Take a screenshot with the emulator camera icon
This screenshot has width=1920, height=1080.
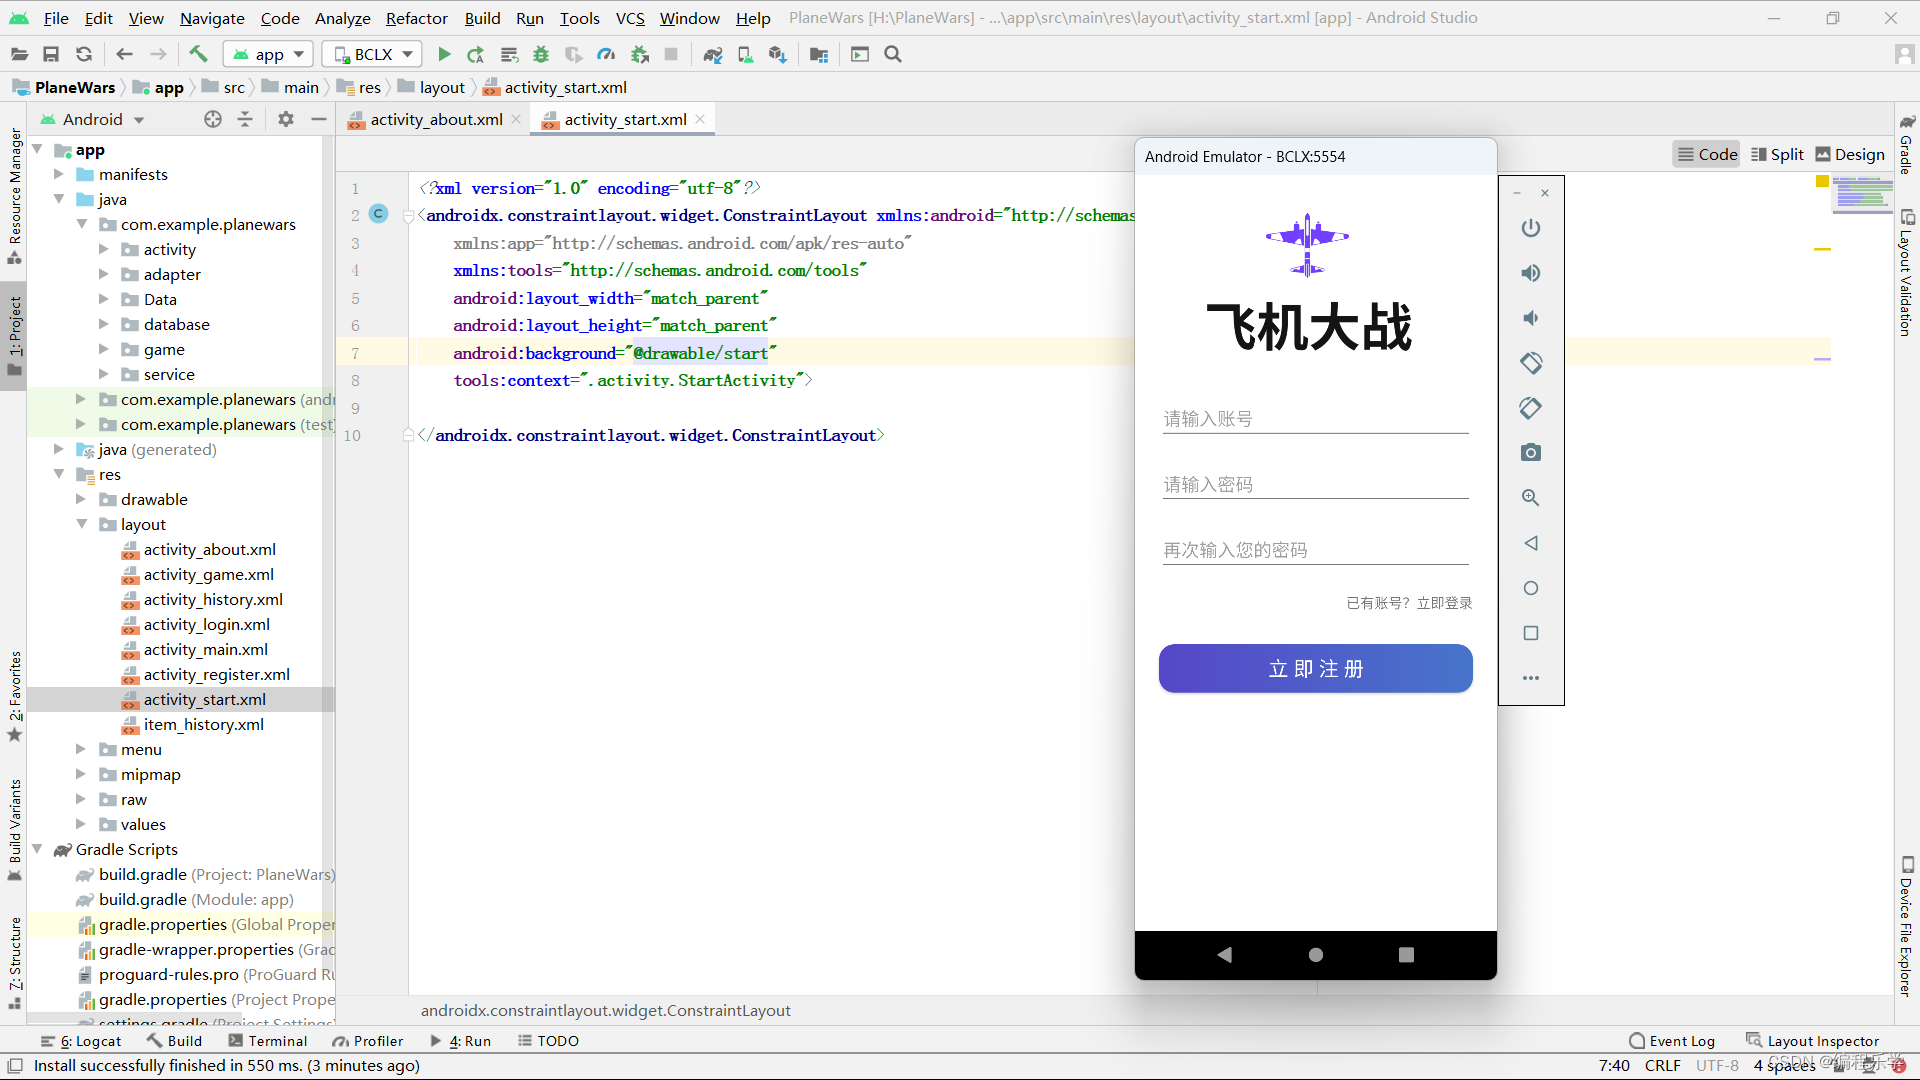[1530, 452]
